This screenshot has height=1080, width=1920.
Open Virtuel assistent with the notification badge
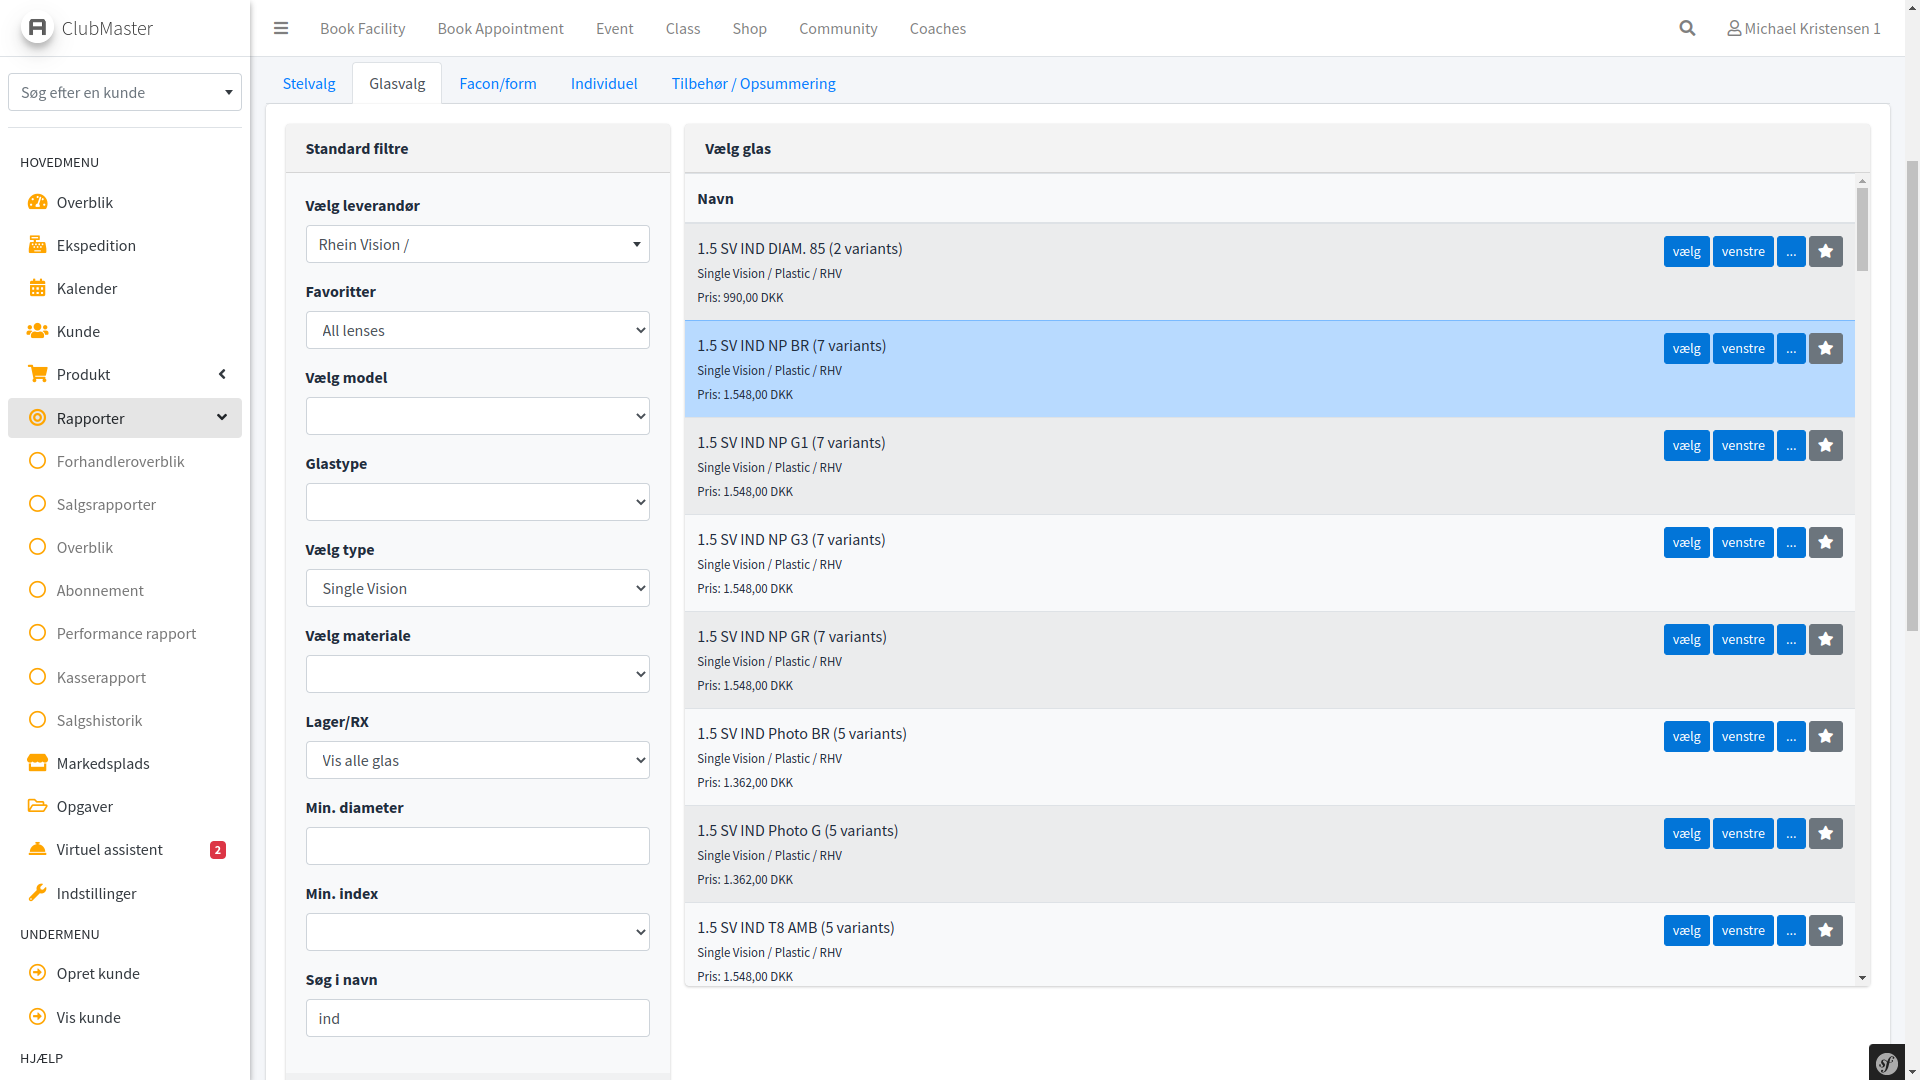(x=109, y=849)
